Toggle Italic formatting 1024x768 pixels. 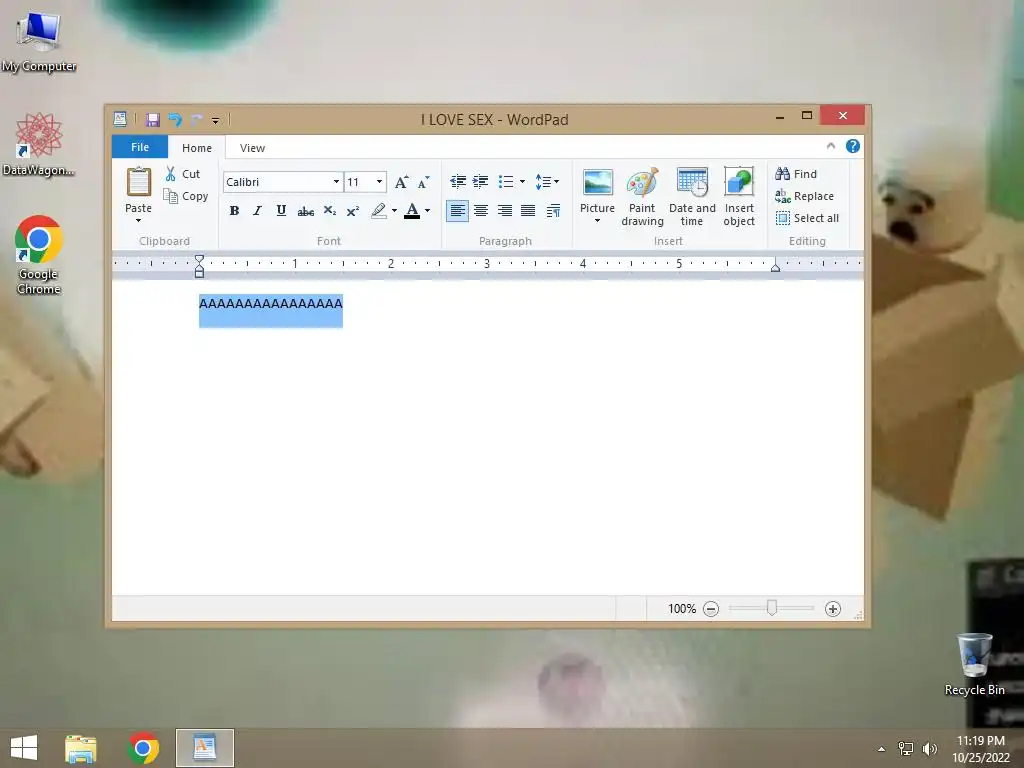point(257,211)
